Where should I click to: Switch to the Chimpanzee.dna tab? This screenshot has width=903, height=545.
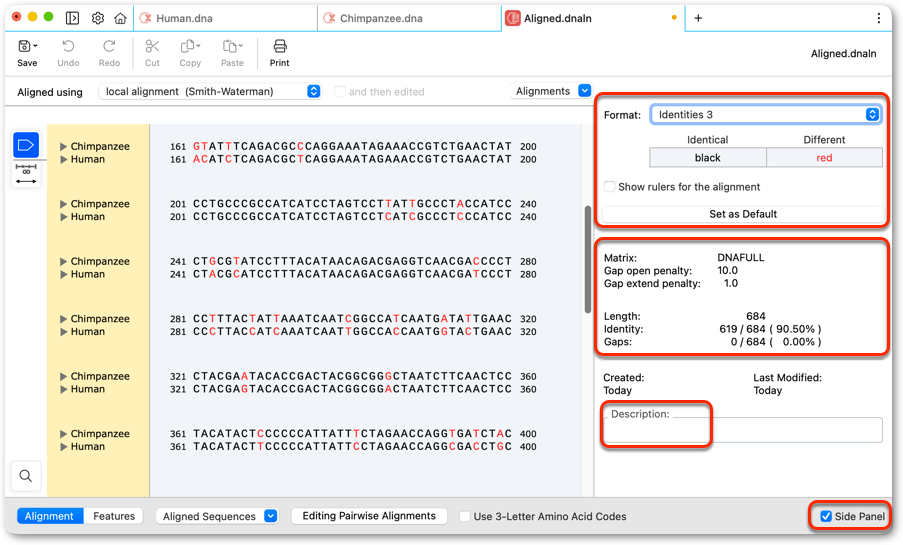pyautogui.click(x=409, y=18)
